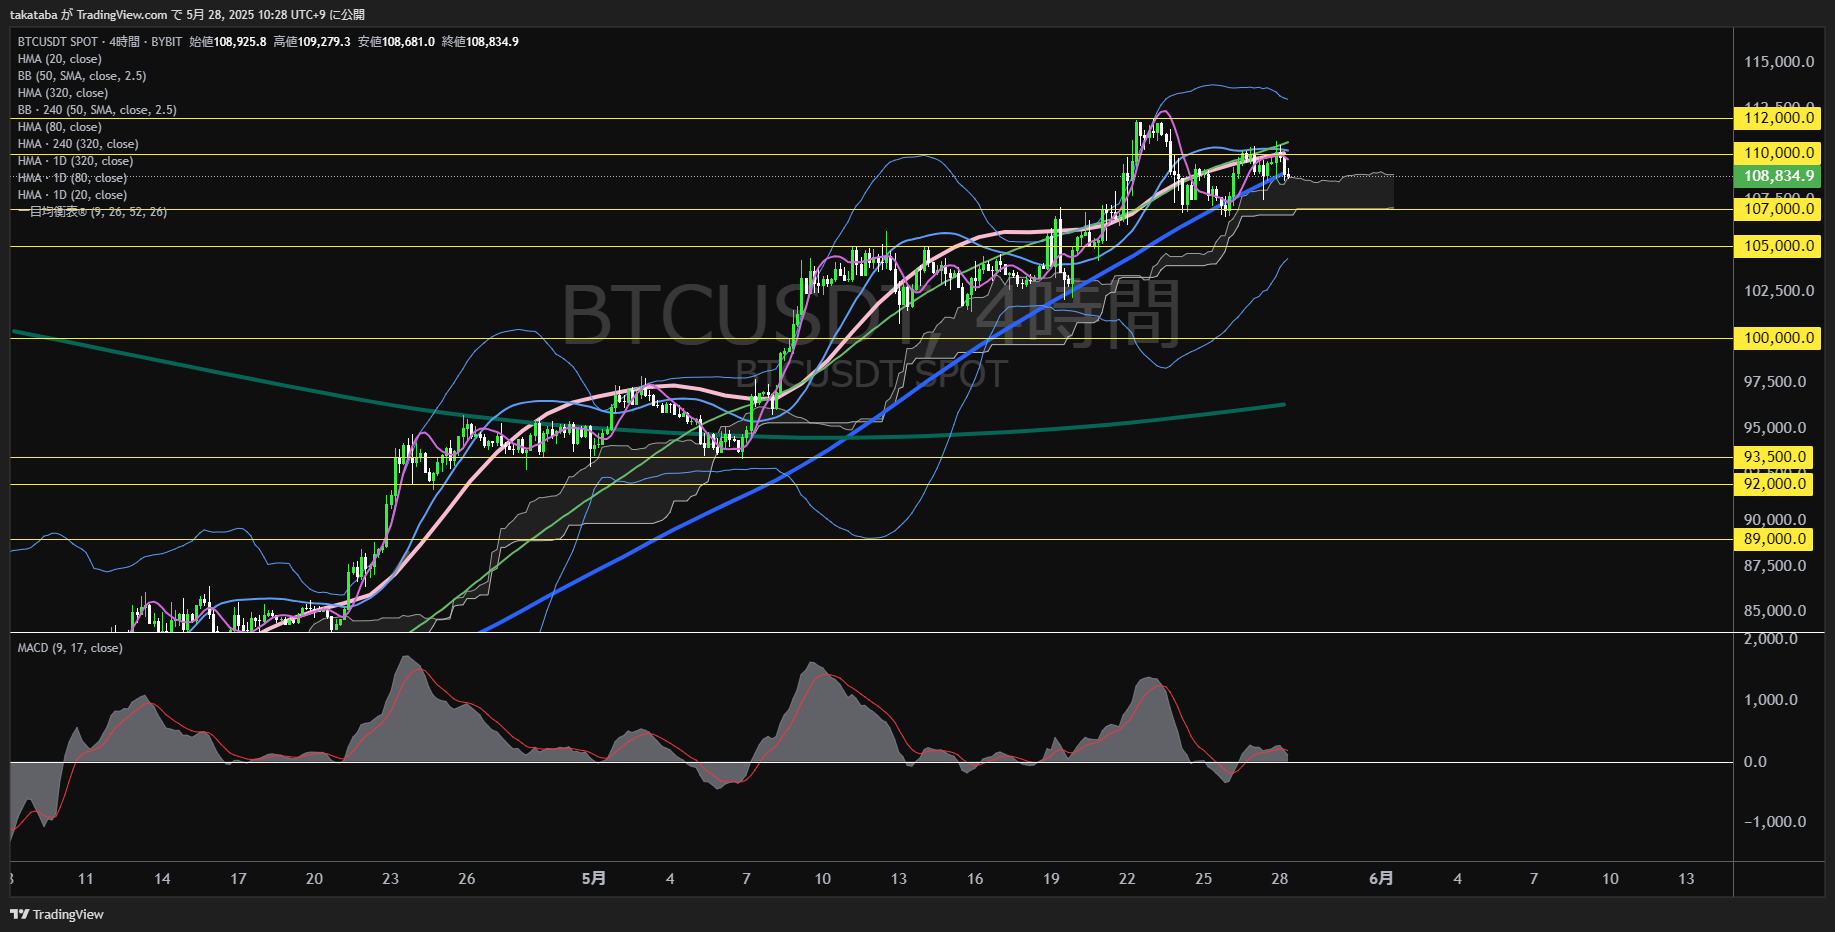Screen dimensions: 1835x932
Task: Click the HMA (80, close) indicator legend
Action: click(x=59, y=127)
